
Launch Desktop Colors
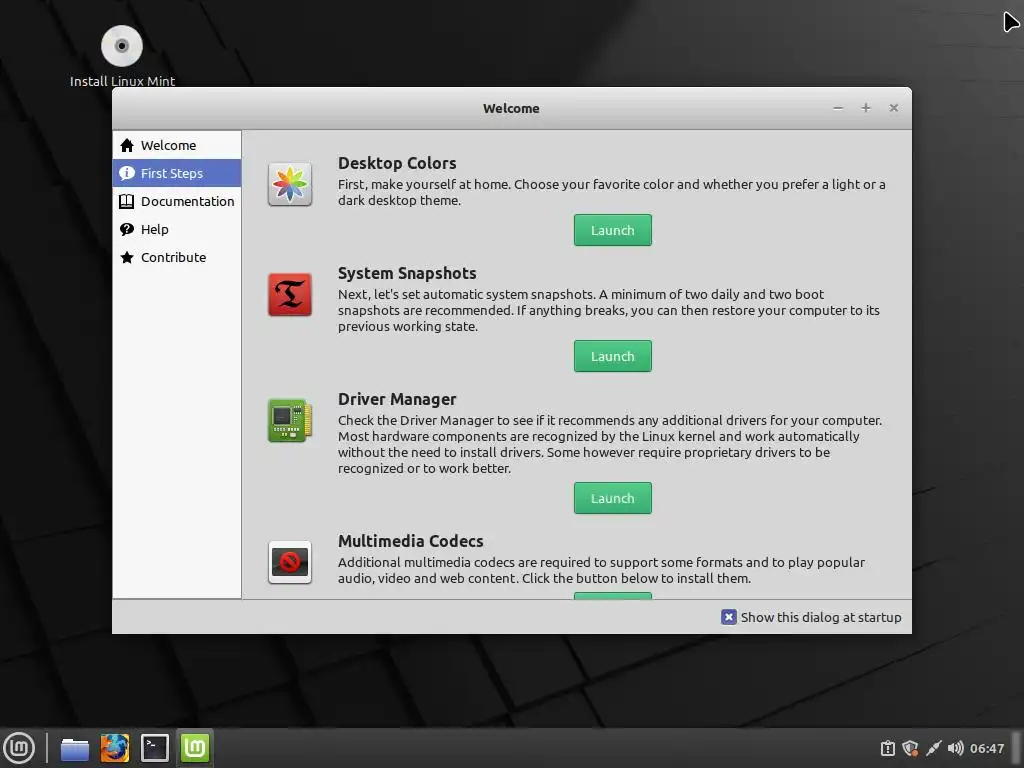[613, 230]
